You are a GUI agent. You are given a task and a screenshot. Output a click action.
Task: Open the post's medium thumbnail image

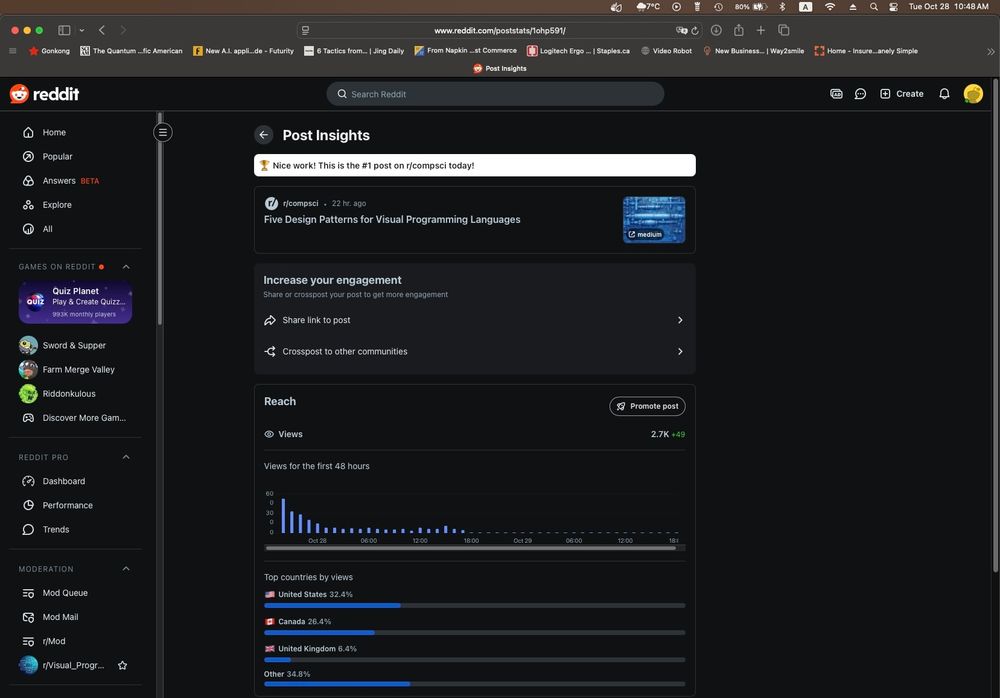(654, 219)
